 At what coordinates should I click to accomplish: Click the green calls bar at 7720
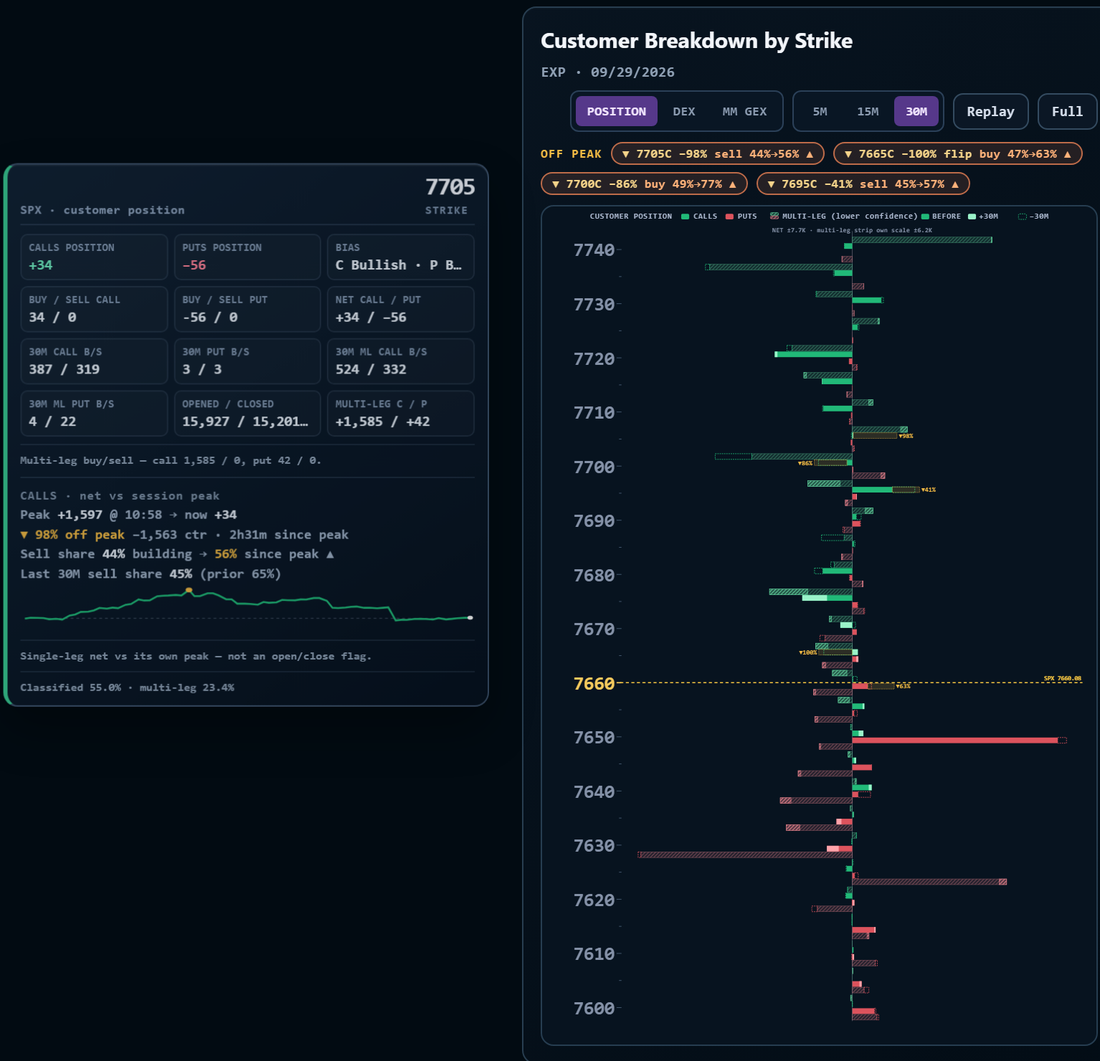(813, 354)
